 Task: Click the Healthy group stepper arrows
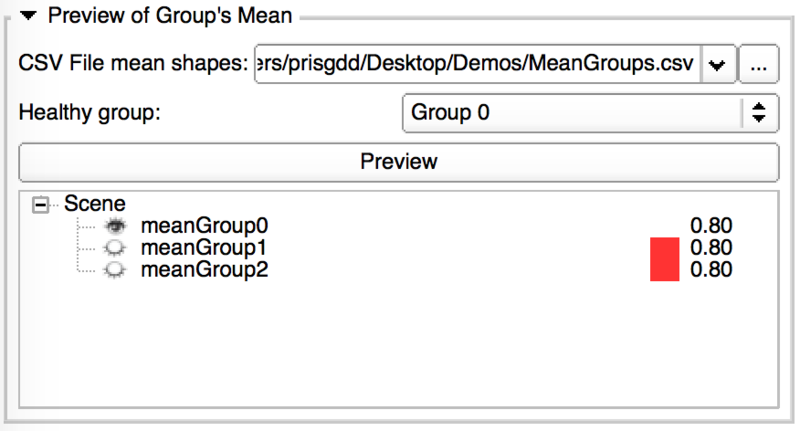coord(759,112)
